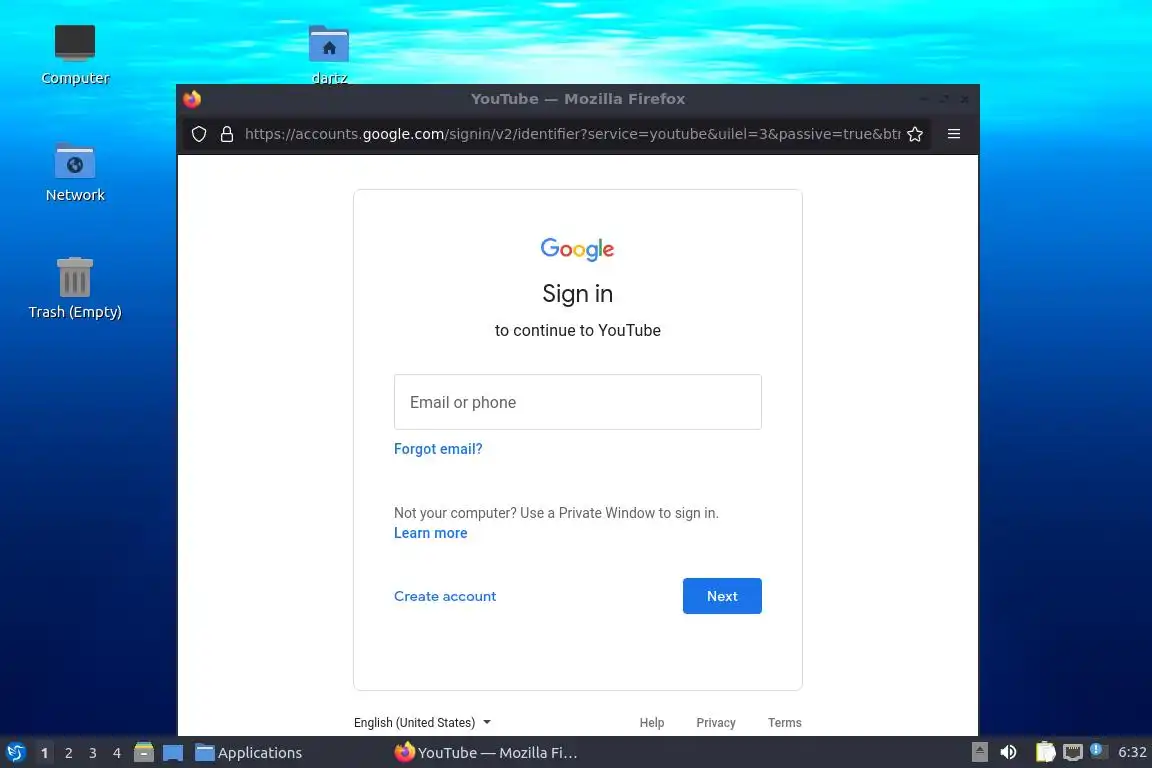
Task: Switch to workspace 2
Action: [x=68, y=753]
